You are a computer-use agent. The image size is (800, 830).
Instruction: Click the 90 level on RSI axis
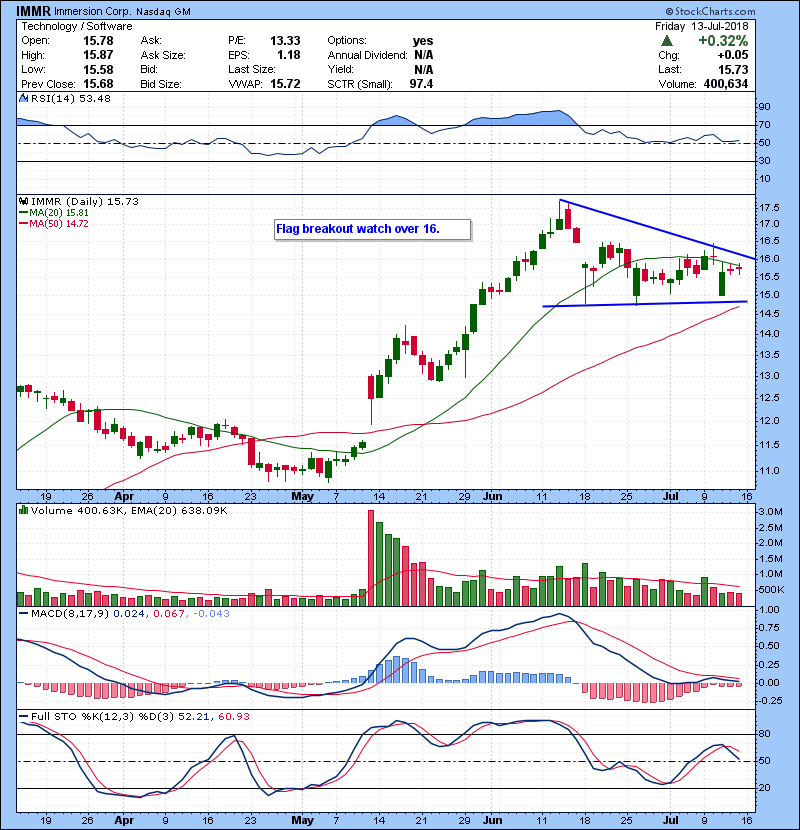click(x=765, y=107)
